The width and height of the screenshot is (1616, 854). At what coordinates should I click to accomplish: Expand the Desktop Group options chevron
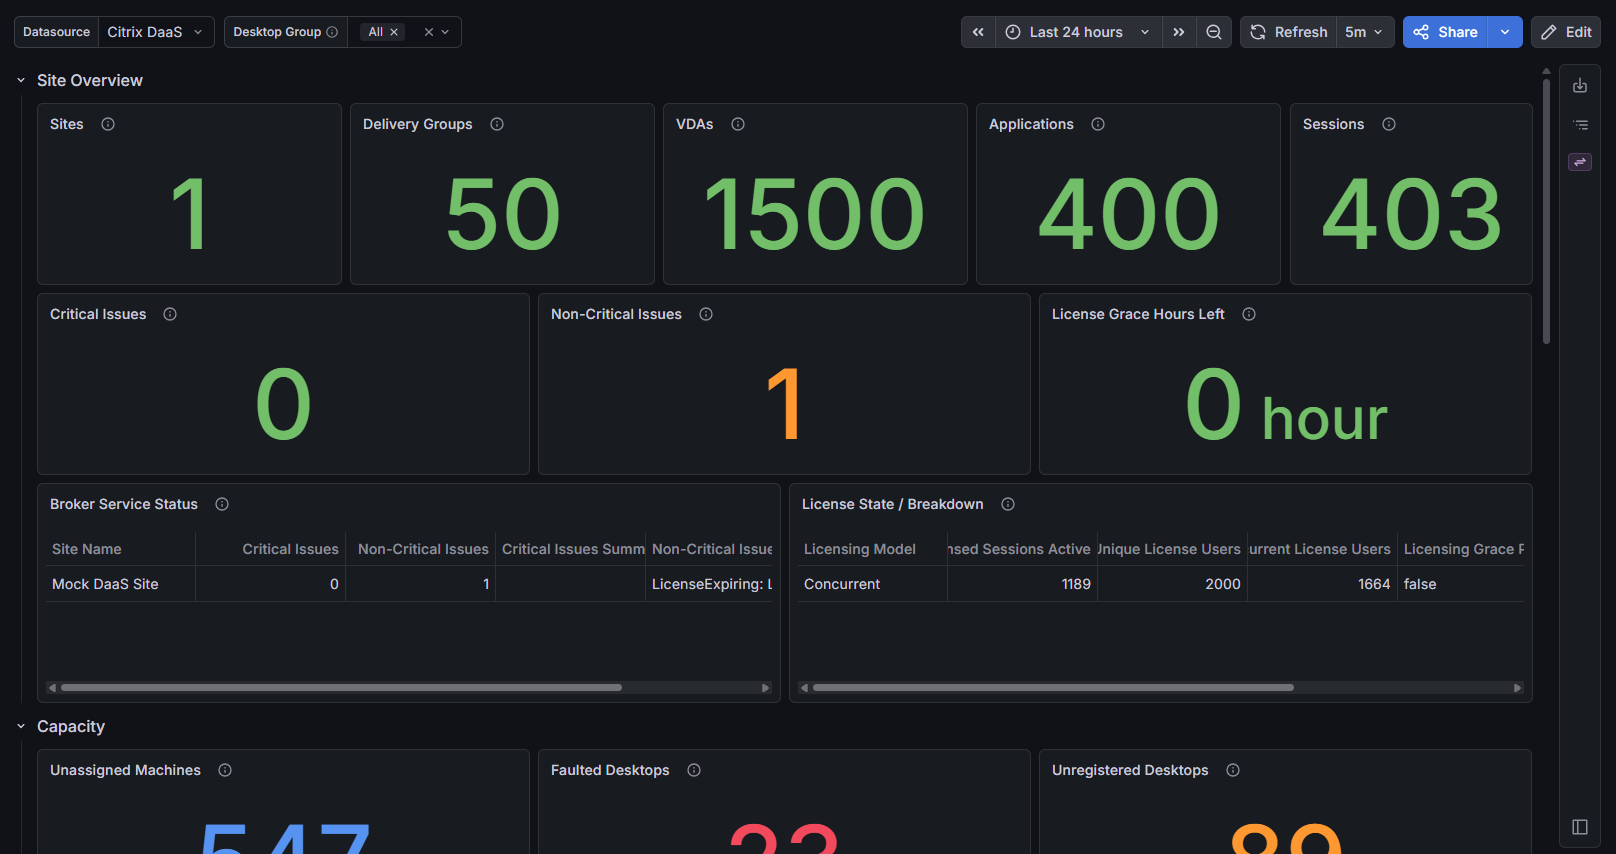[445, 32]
